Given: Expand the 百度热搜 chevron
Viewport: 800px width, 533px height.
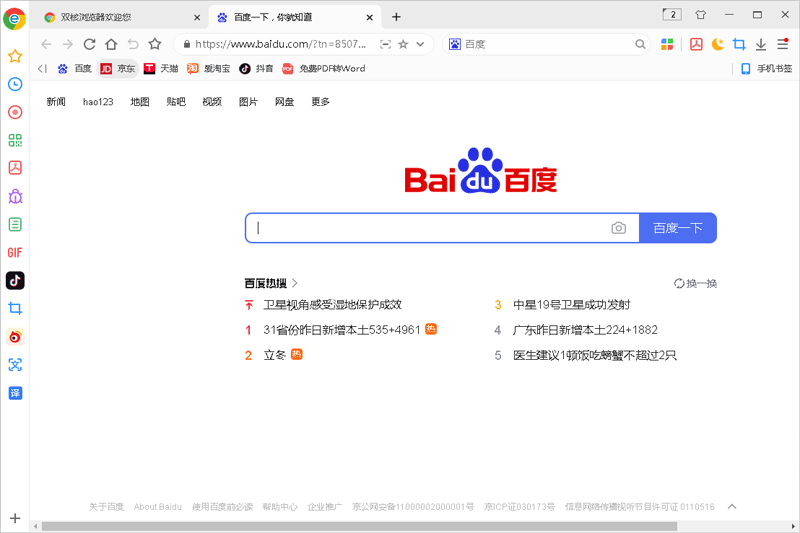Looking at the screenshot, I should pyautogui.click(x=295, y=283).
